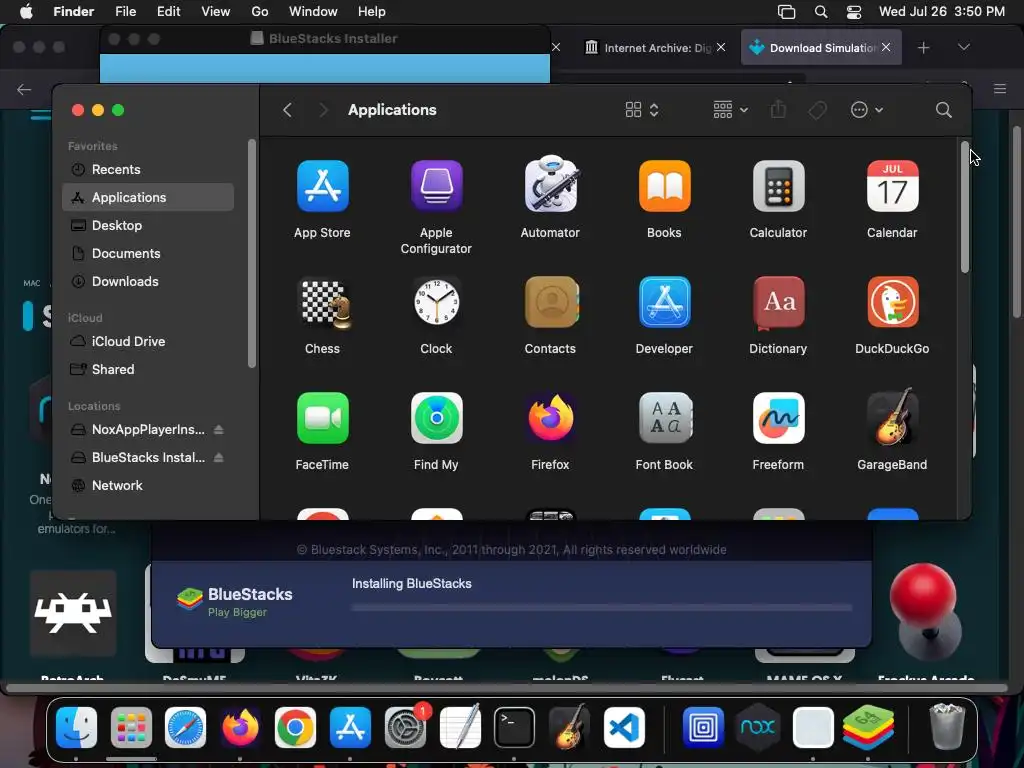Open the Trash in the Dock

click(x=946, y=726)
